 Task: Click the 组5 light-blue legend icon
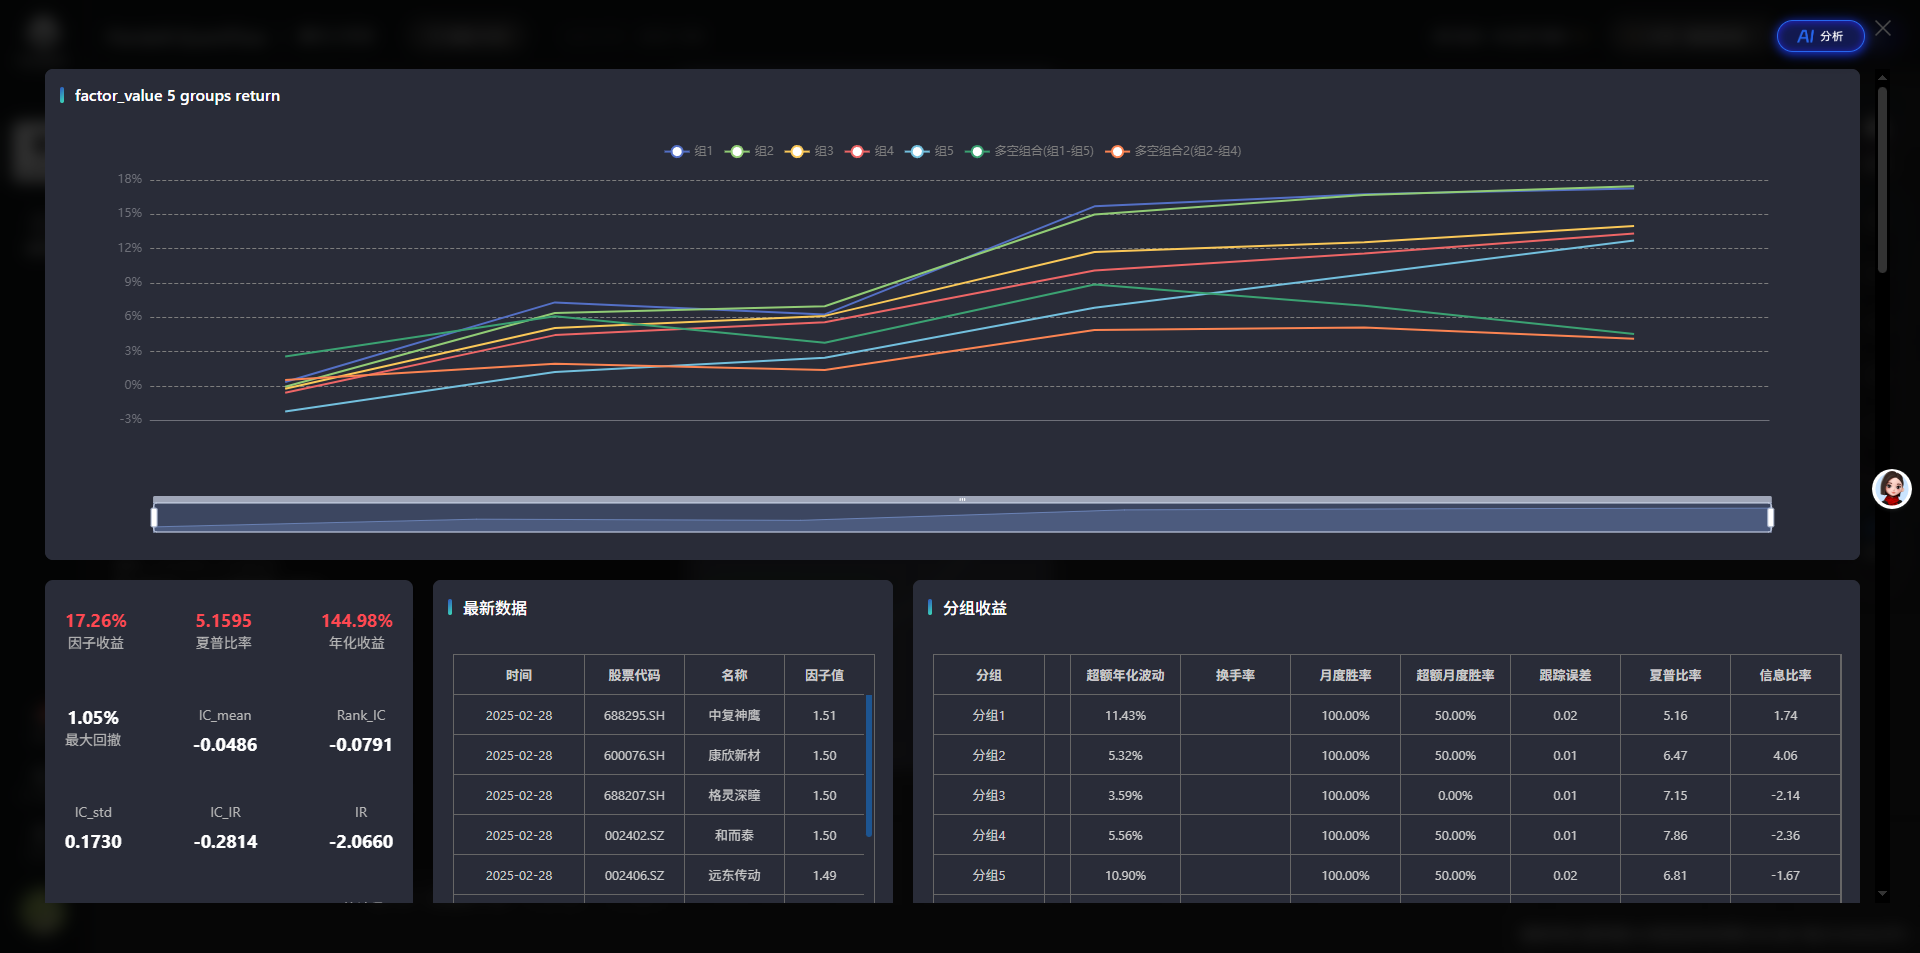tap(918, 151)
